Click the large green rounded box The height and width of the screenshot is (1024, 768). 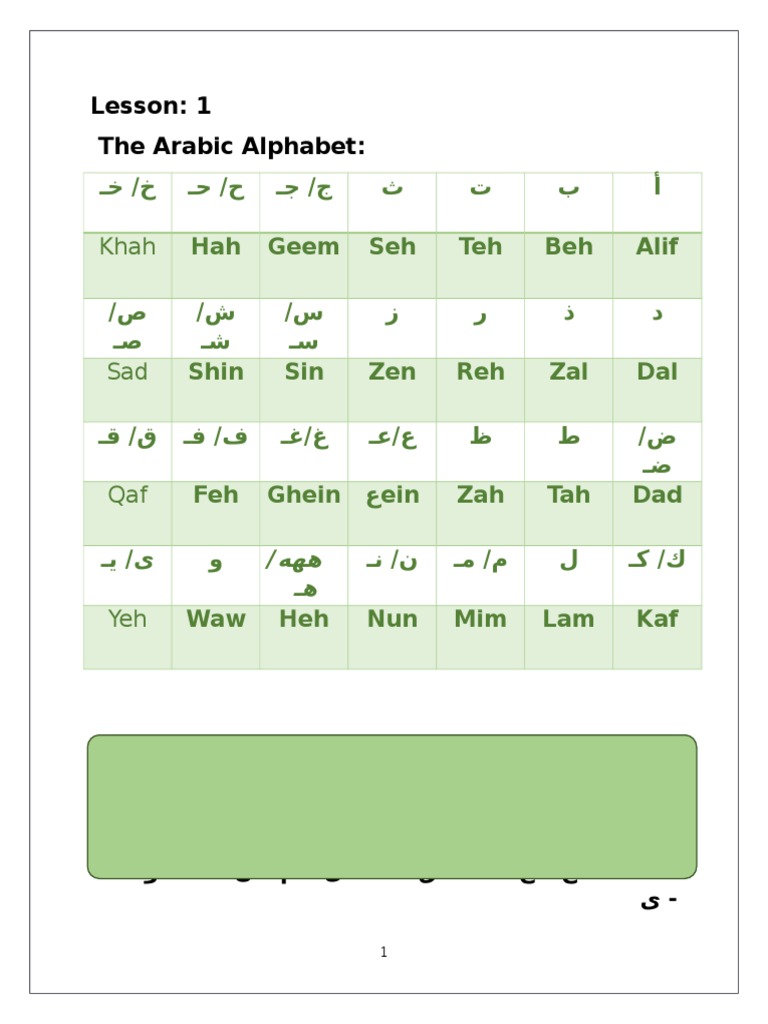pyautogui.click(x=392, y=806)
